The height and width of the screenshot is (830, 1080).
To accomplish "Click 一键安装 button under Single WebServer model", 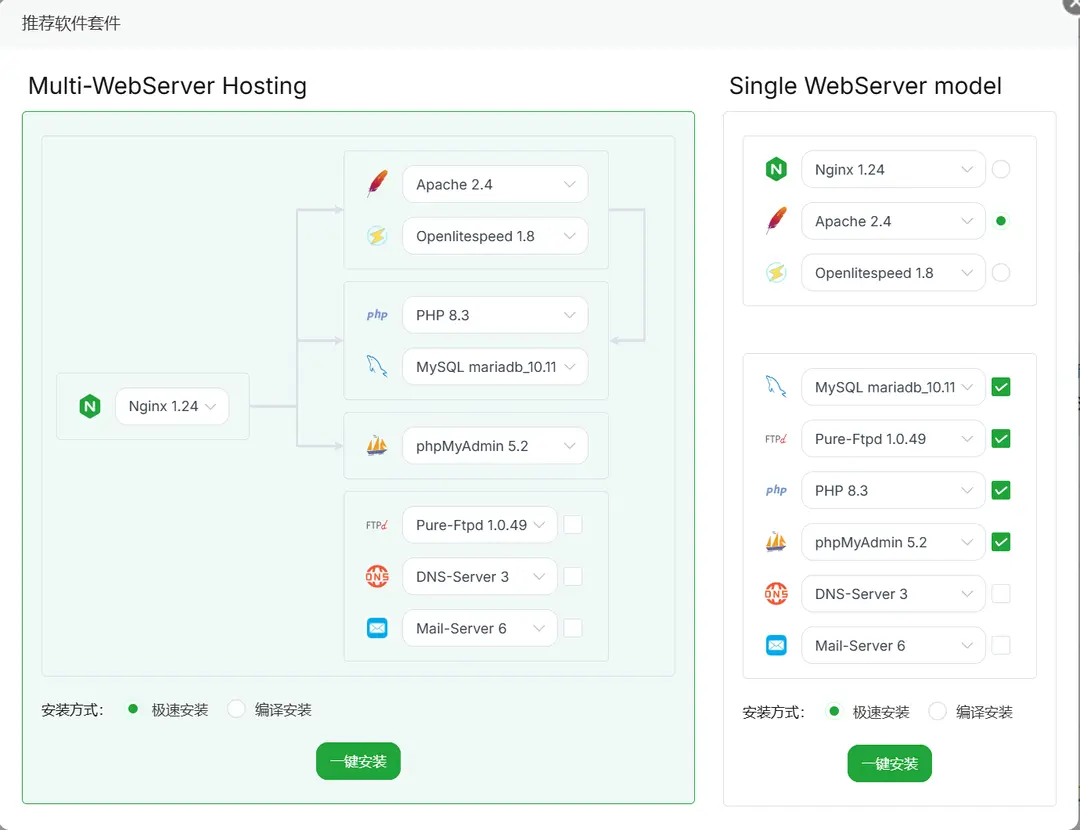I will click(889, 763).
